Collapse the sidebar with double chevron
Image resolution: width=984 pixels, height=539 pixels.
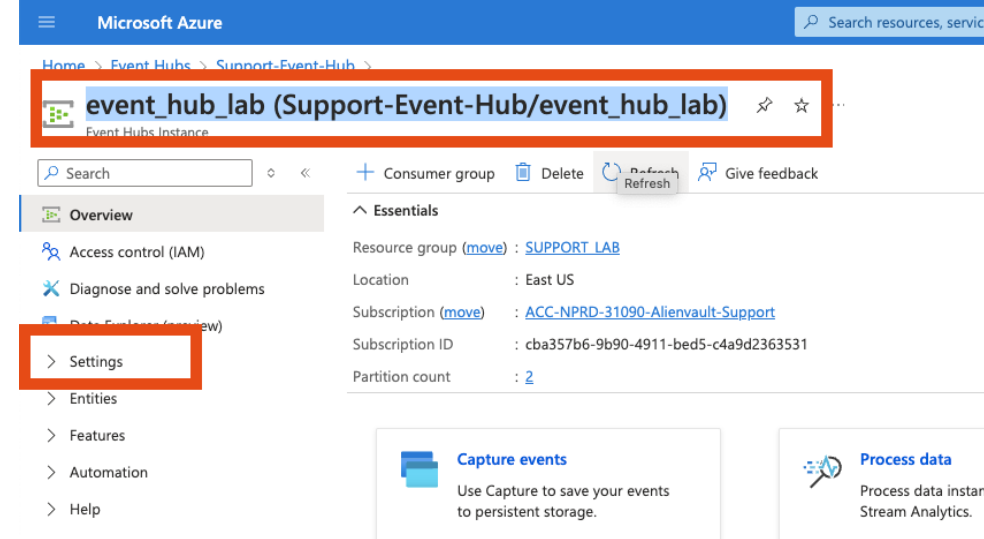pos(306,173)
